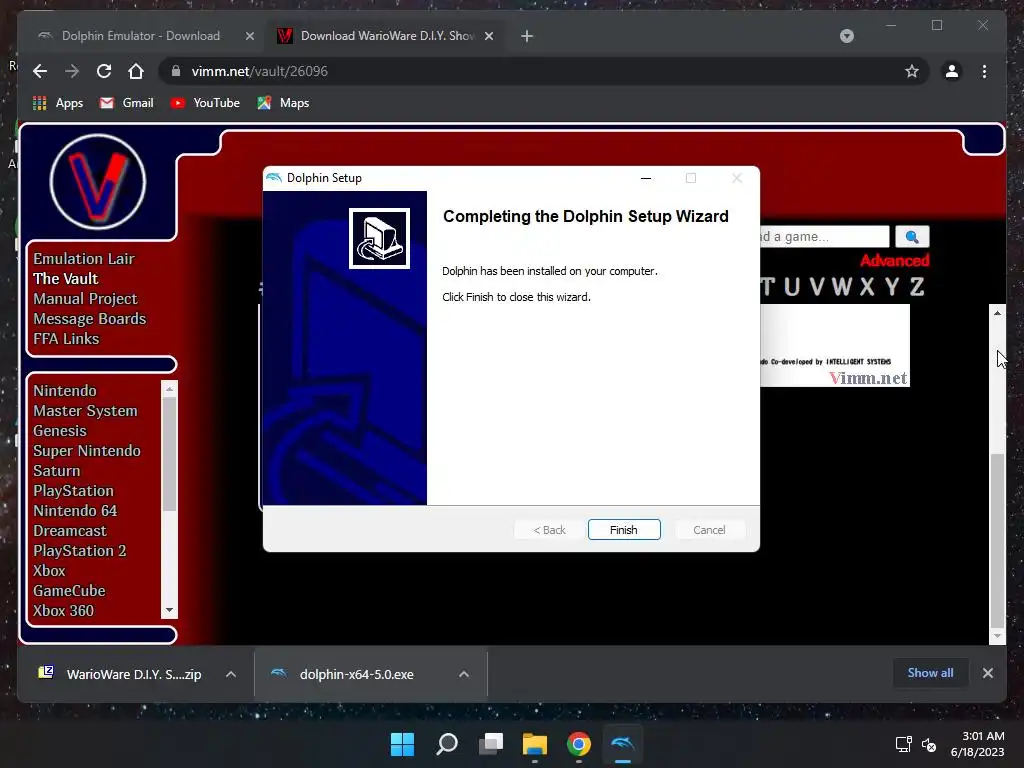Open the Chrome profile menu
The image size is (1024, 768).
pos(952,71)
